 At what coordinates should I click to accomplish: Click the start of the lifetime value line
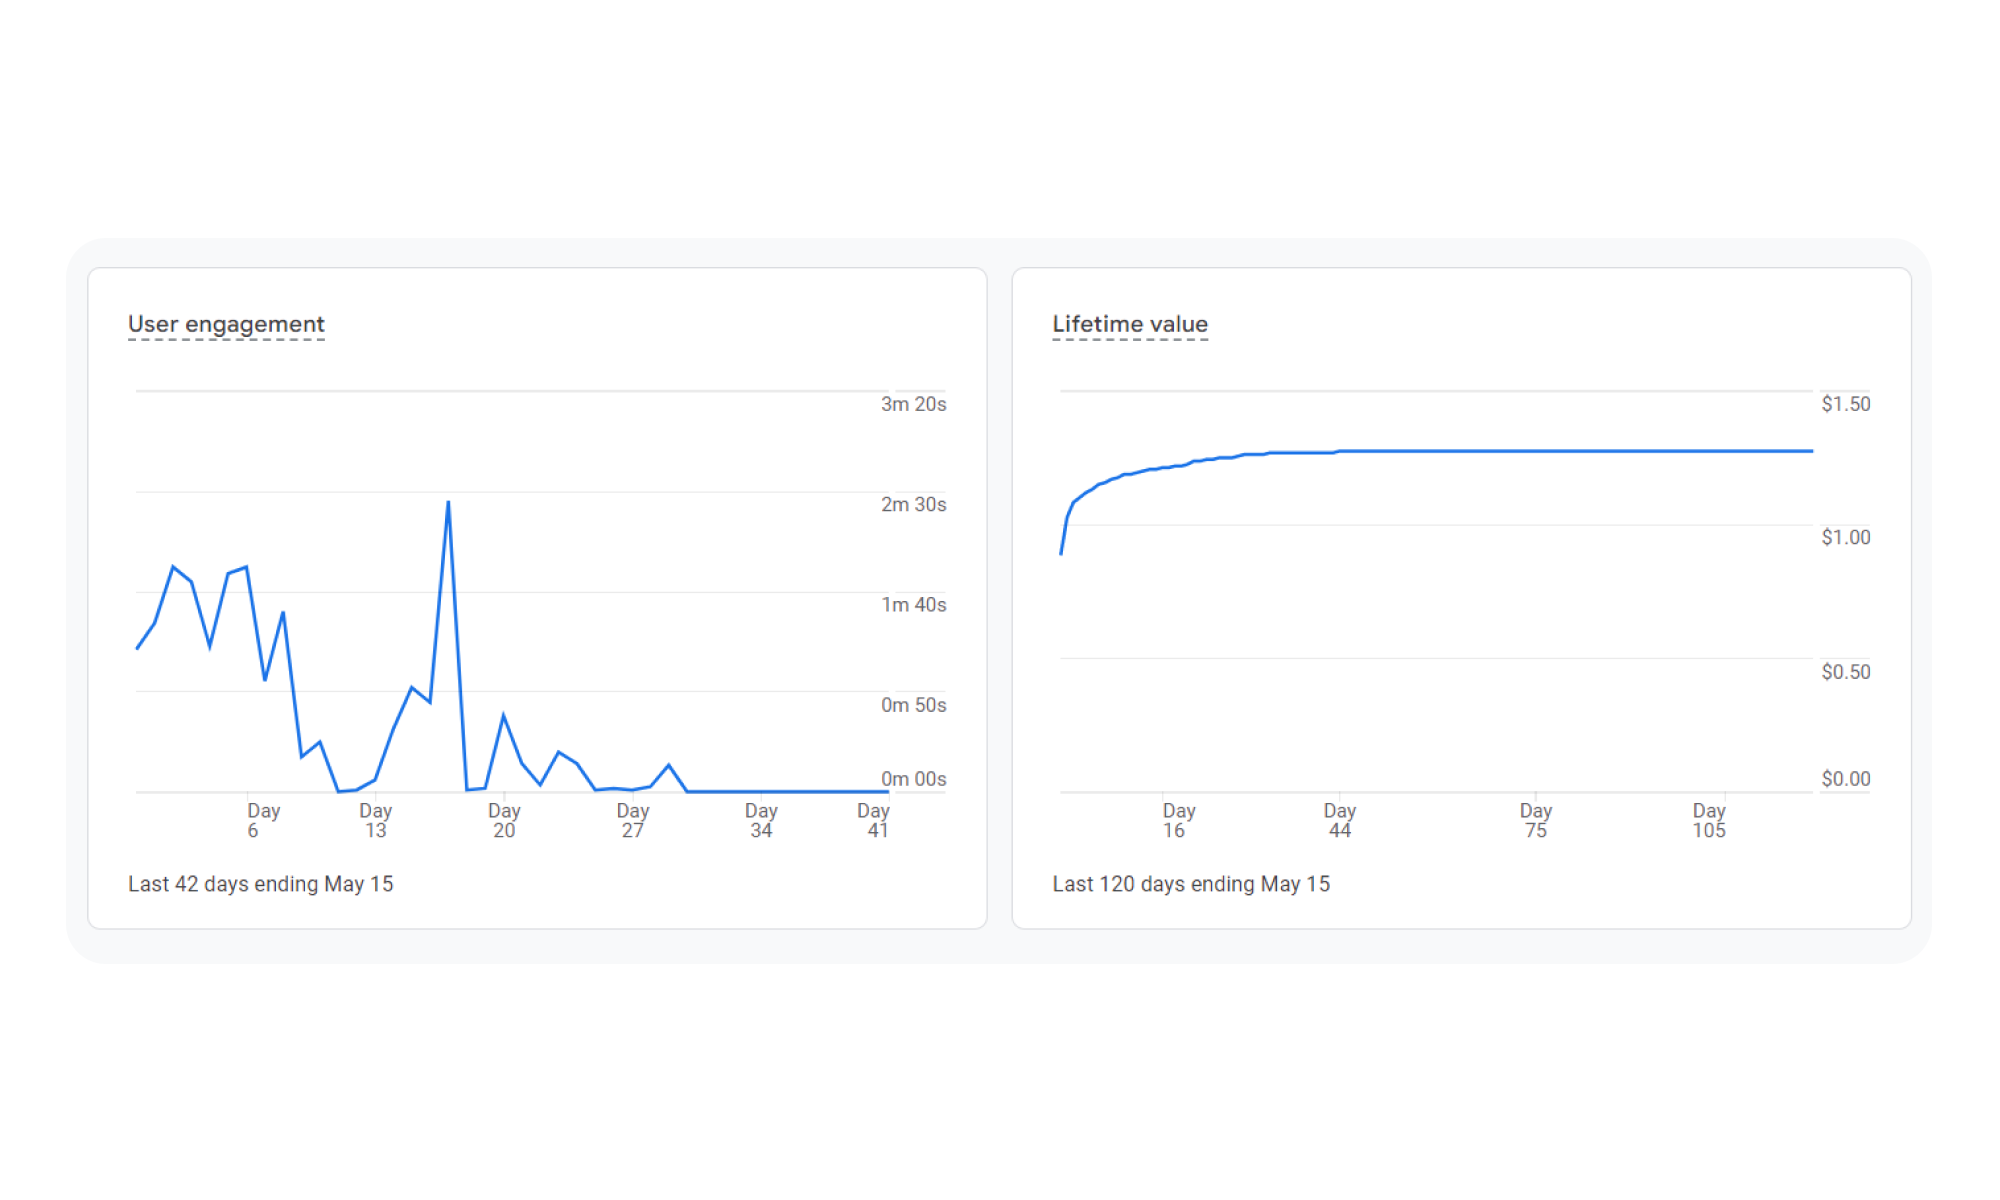click(x=1061, y=552)
